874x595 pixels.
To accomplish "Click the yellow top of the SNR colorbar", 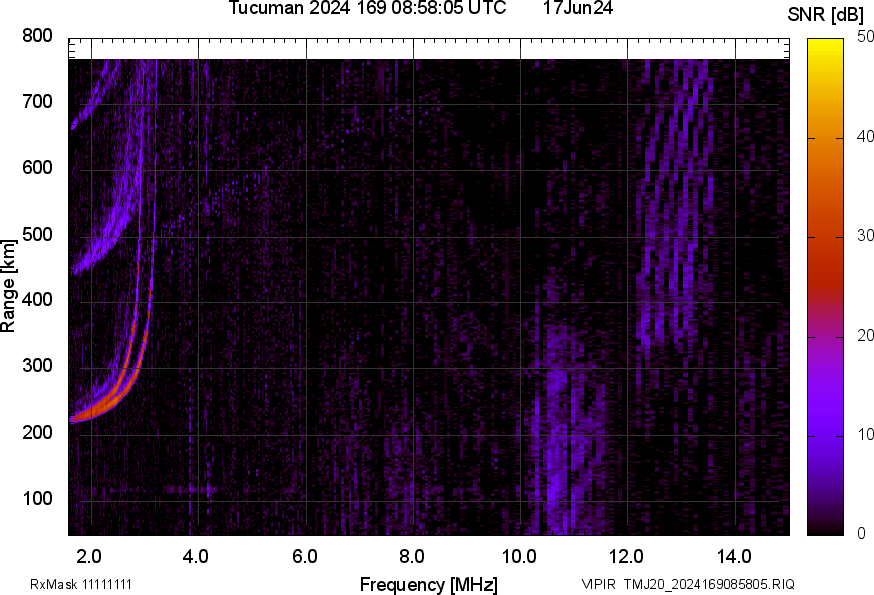I will [826, 47].
